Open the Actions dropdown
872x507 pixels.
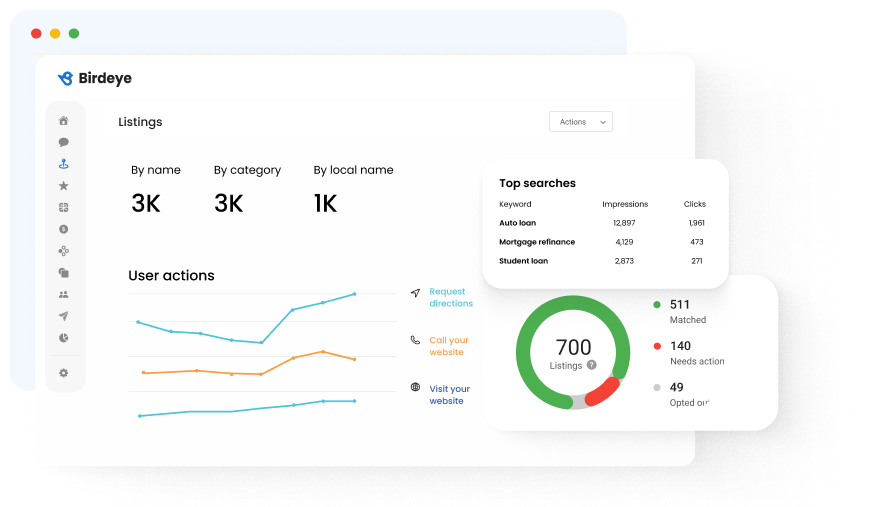click(x=581, y=122)
